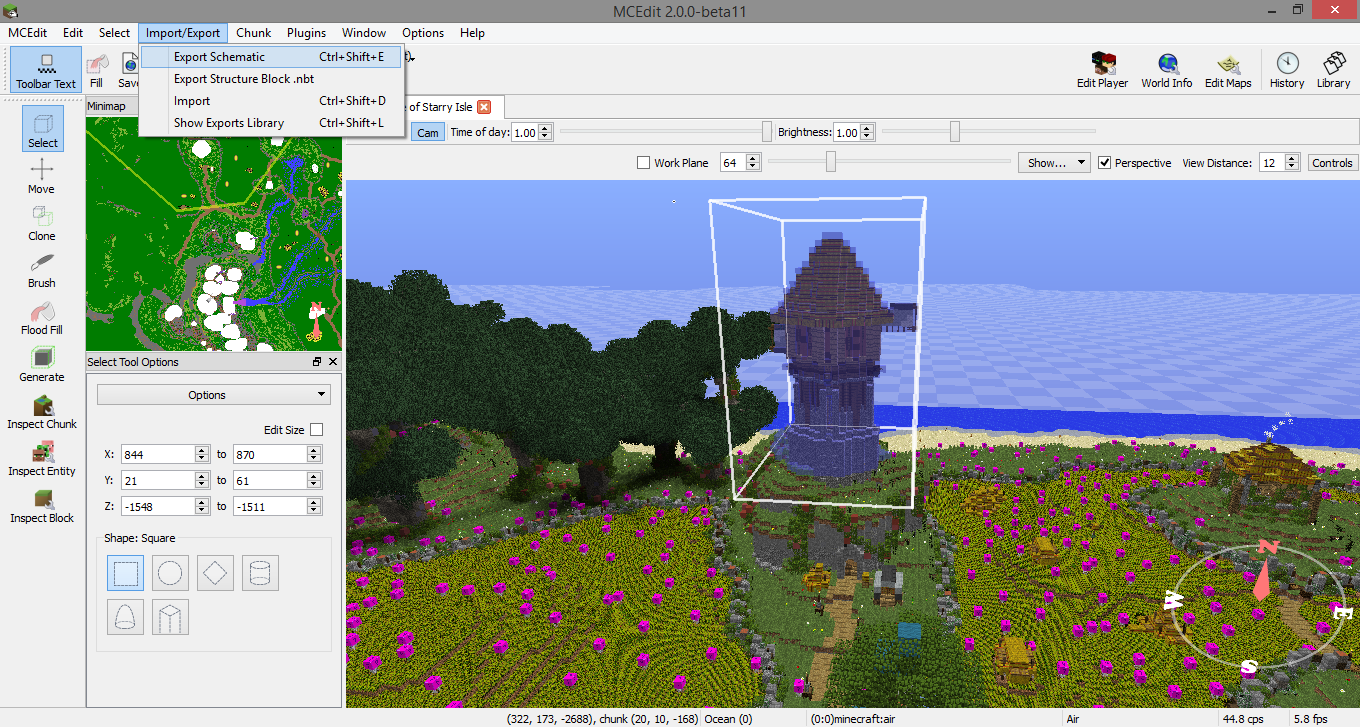Open the Edit menu
Image resolution: width=1360 pixels, height=727 pixels.
(73, 33)
